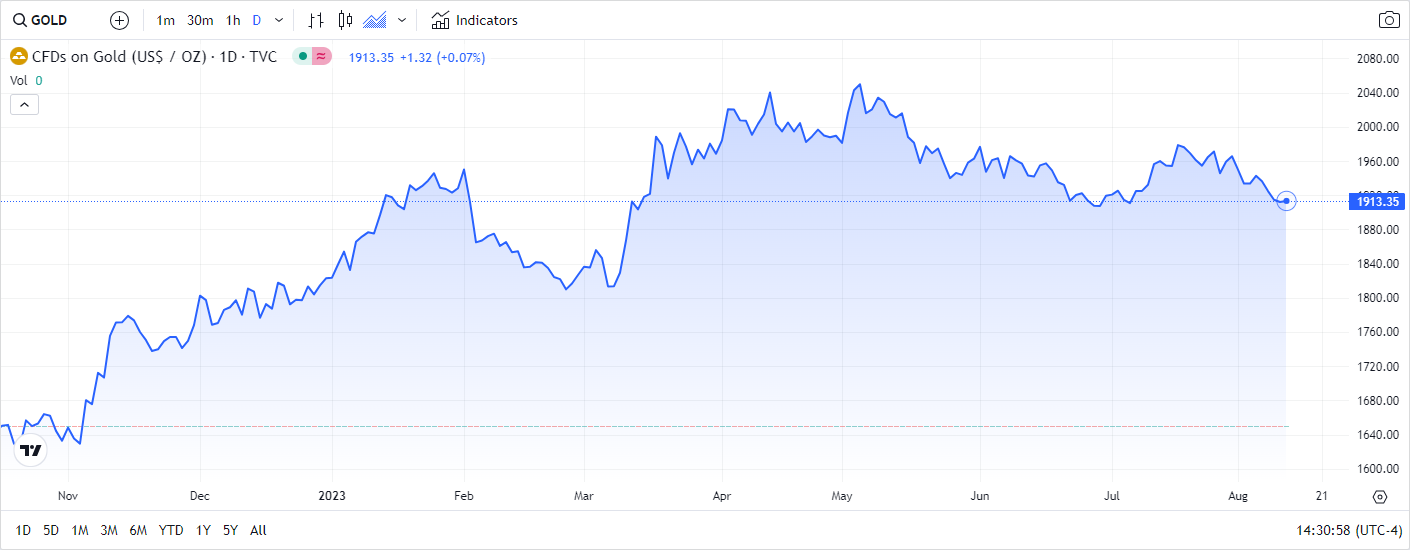Click the gold symbol logo icon
The height and width of the screenshot is (551, 1411).
[x=18, y=57]
